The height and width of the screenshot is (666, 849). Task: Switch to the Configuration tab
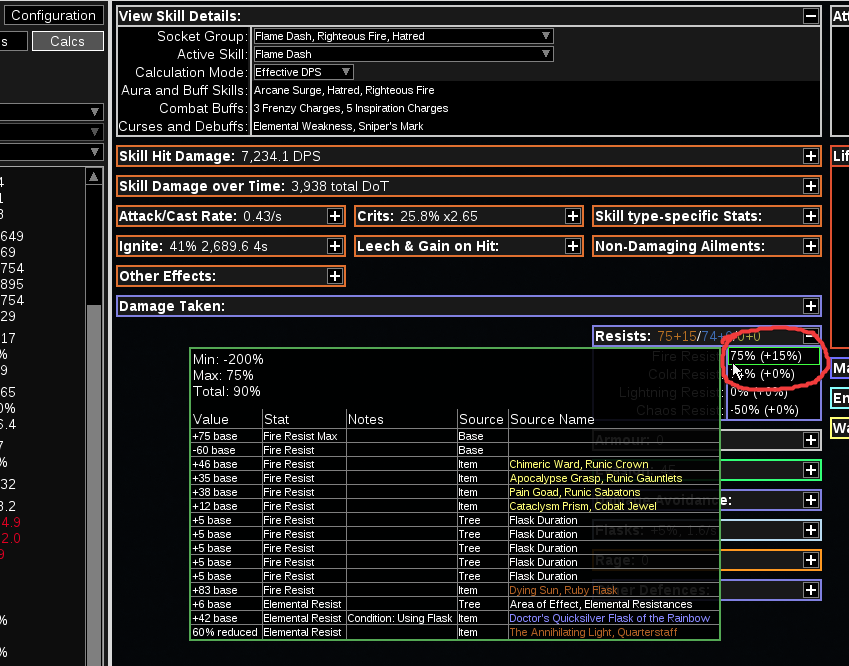pyautogui.click(x=53, y=15)
